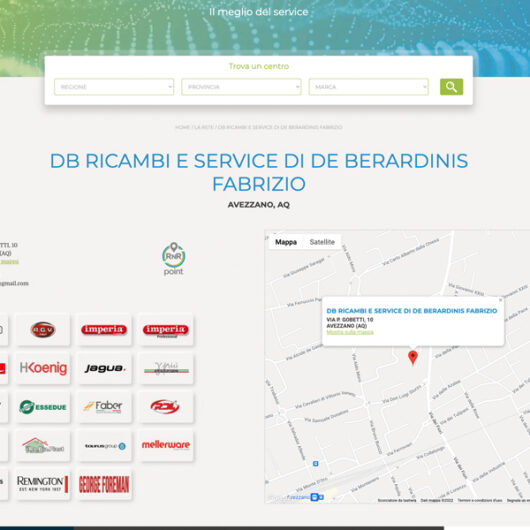
Task: Click the red map location pin
Action: tap(413, 358)
